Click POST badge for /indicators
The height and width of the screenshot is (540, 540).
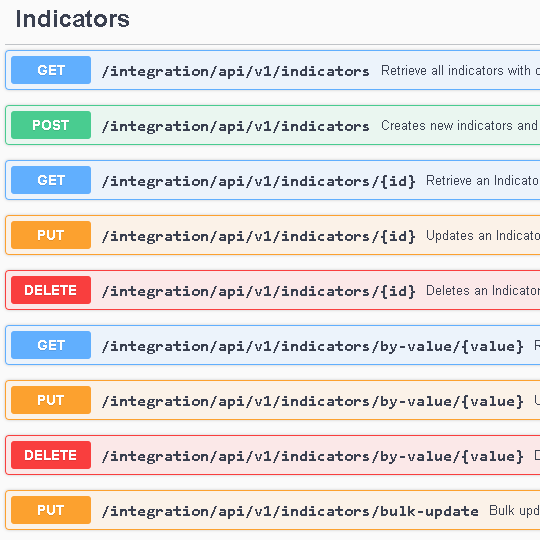pyautogui.click(x=51, y=125)
